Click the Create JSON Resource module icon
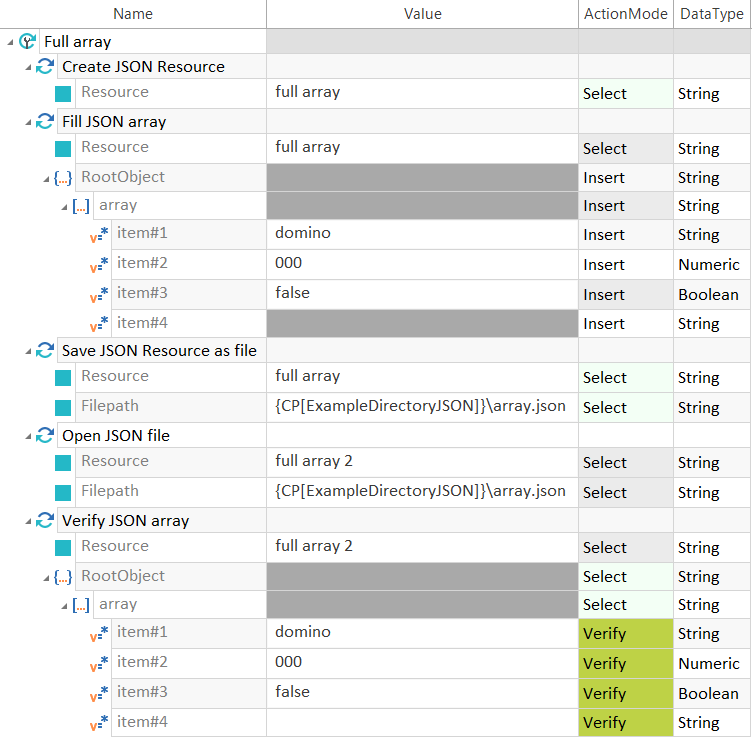The height and width of the screenshot is (738, 752). point(45,67)
